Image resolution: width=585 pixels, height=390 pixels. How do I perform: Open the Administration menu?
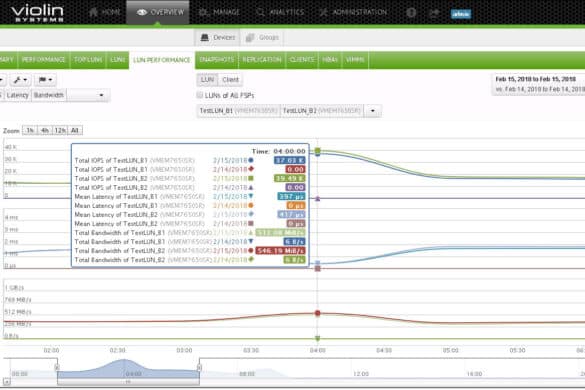point(354,12)
